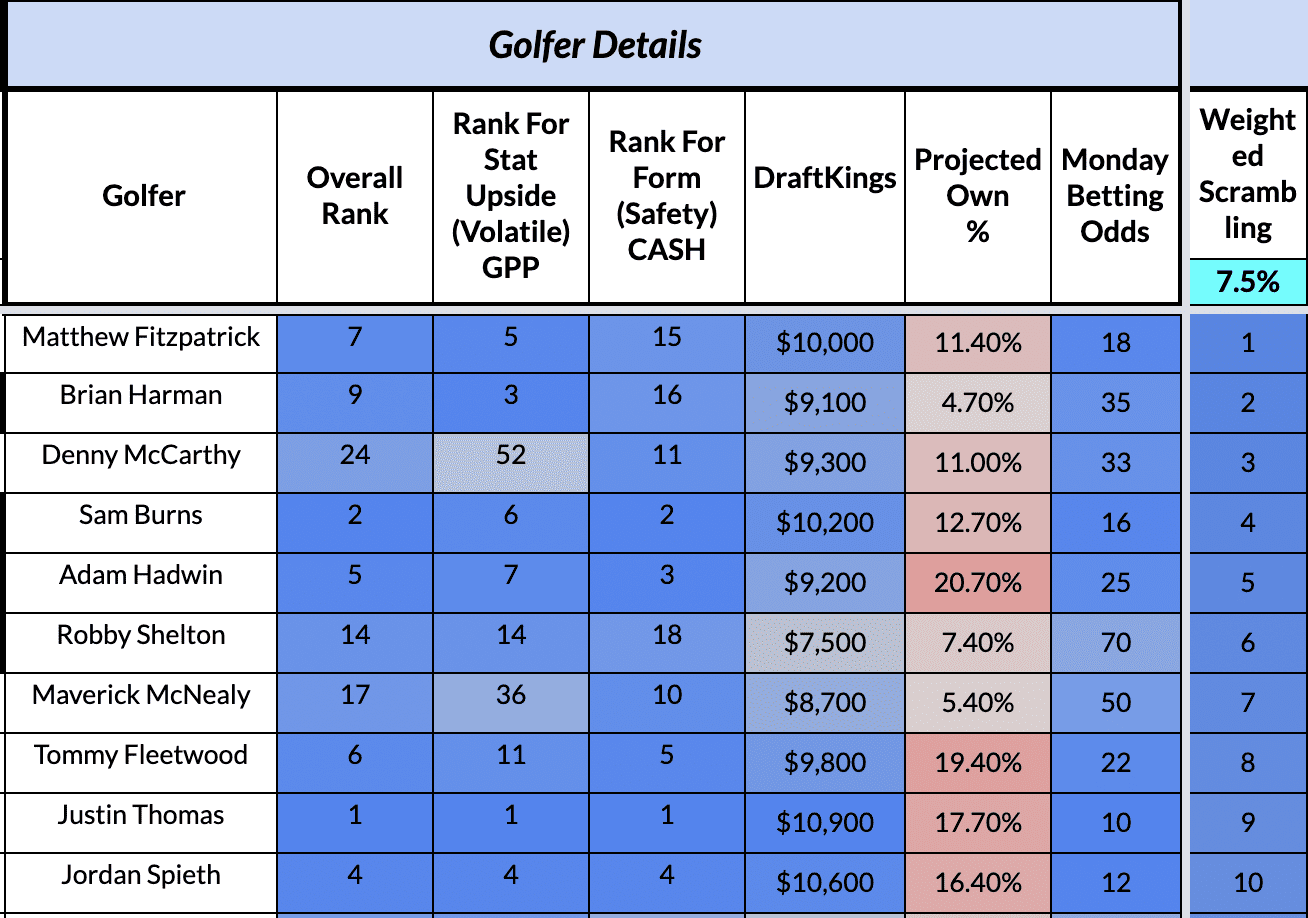Select Maverick McNealy's $8,700 salary cell

click(825, 703)
